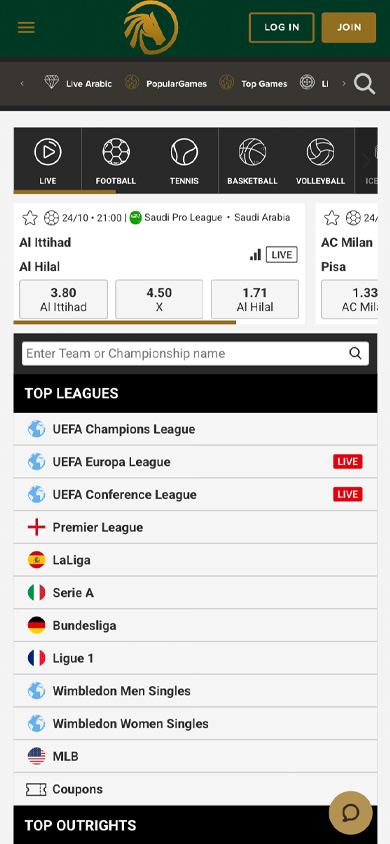Expand the UEFA Champions League row

pos(195,429)
